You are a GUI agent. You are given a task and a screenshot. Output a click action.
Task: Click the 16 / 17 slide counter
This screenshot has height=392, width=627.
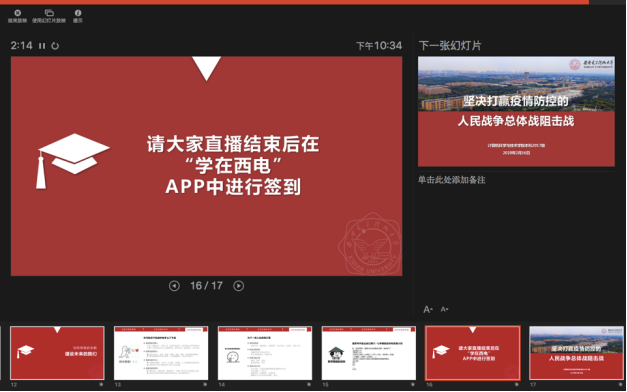(x=206, y=286)
